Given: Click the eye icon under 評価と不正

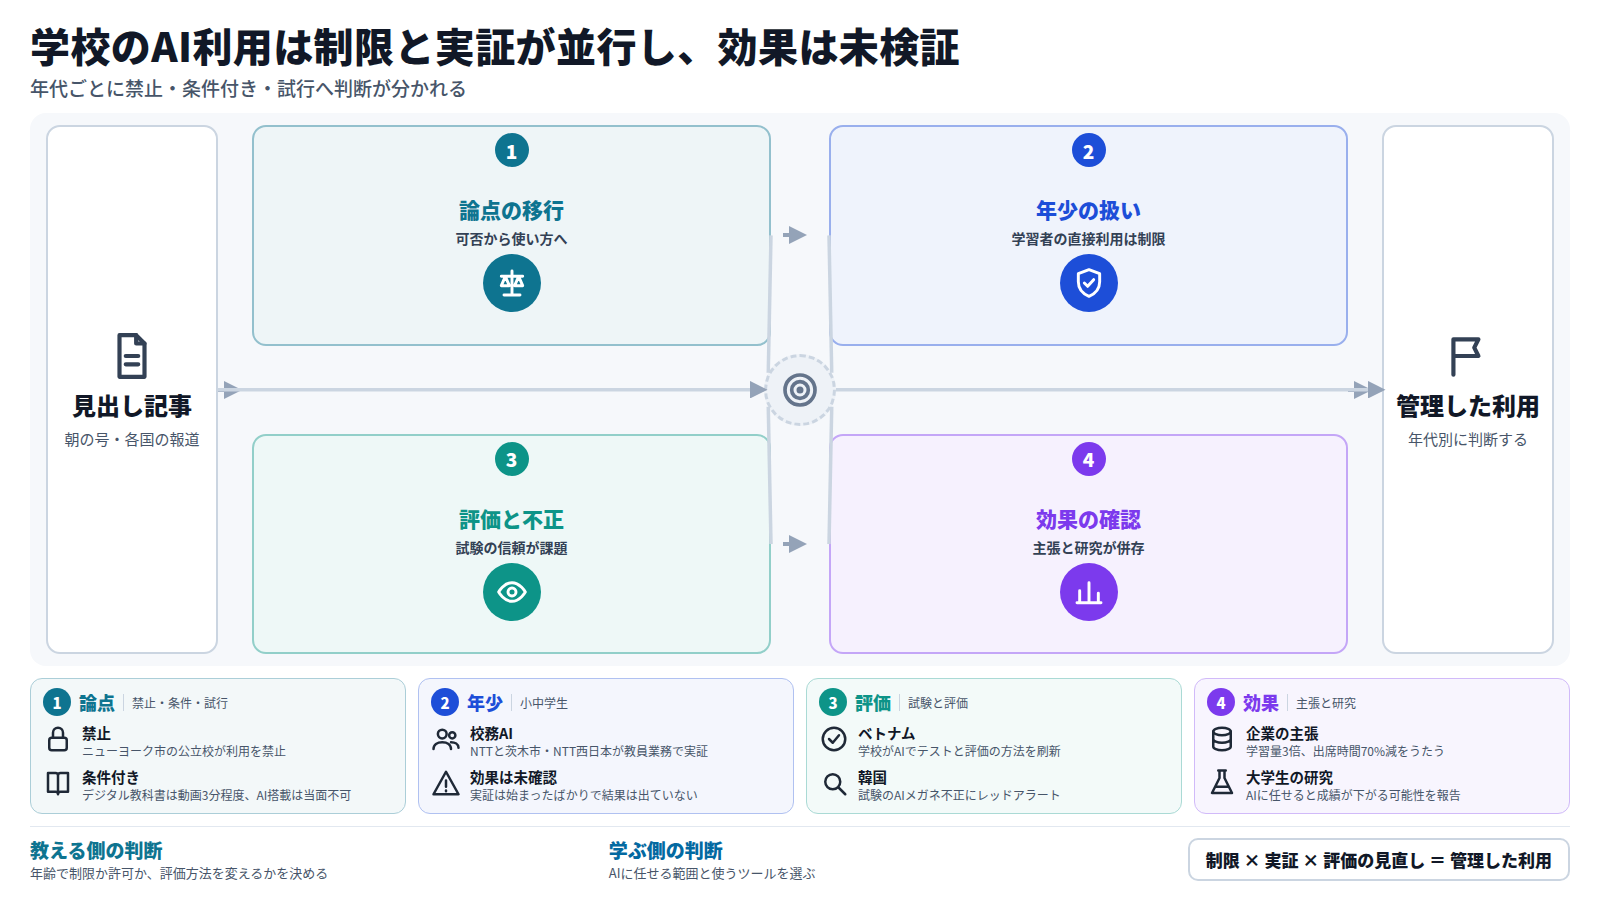Looking at the screenshot, I should click(x=512, y=592).
